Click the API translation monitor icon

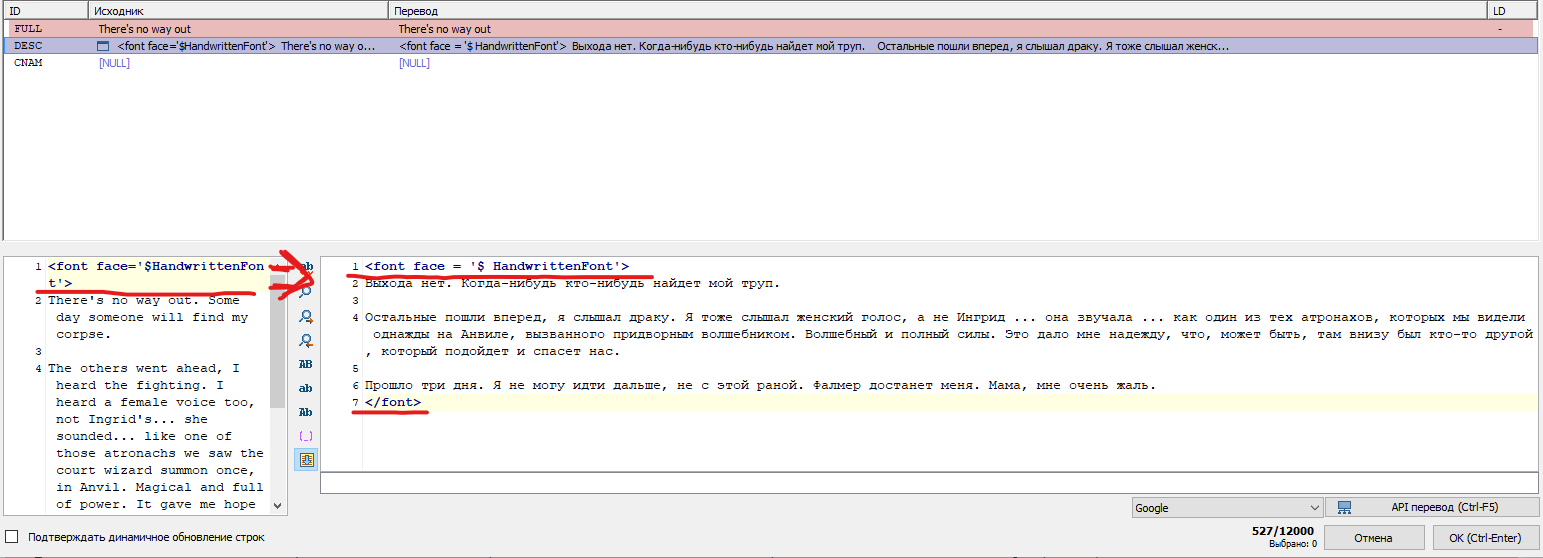1345,508
